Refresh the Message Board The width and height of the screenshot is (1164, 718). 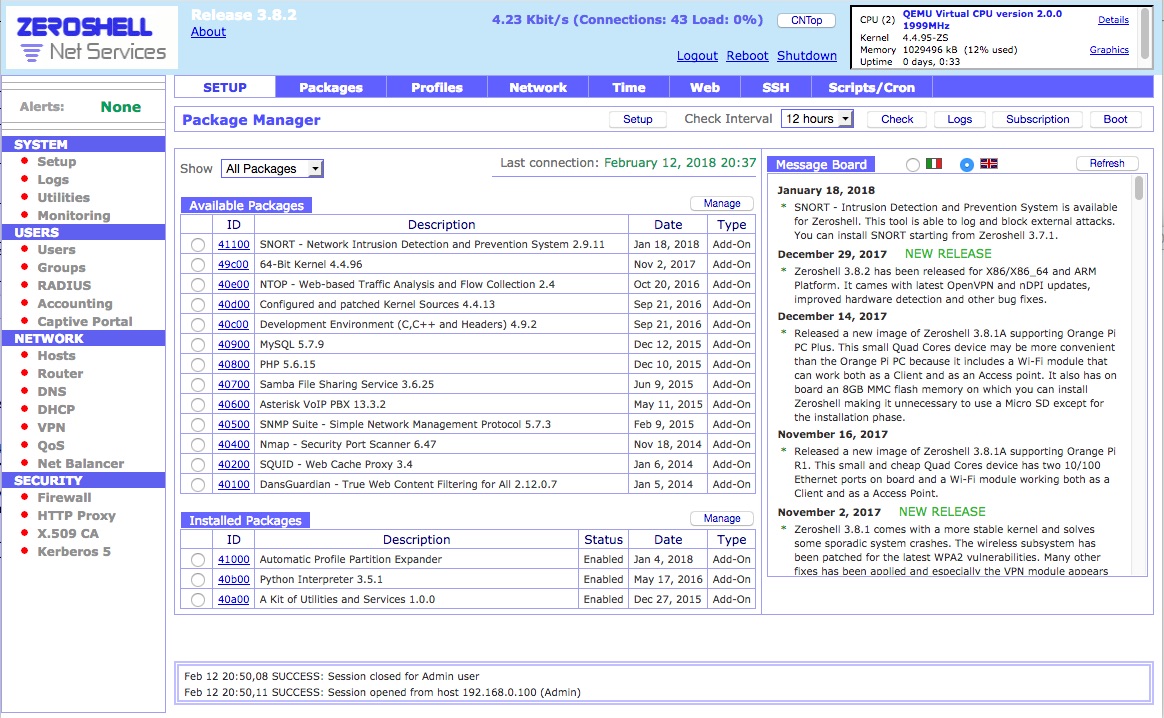click(x=1107, y=162)
